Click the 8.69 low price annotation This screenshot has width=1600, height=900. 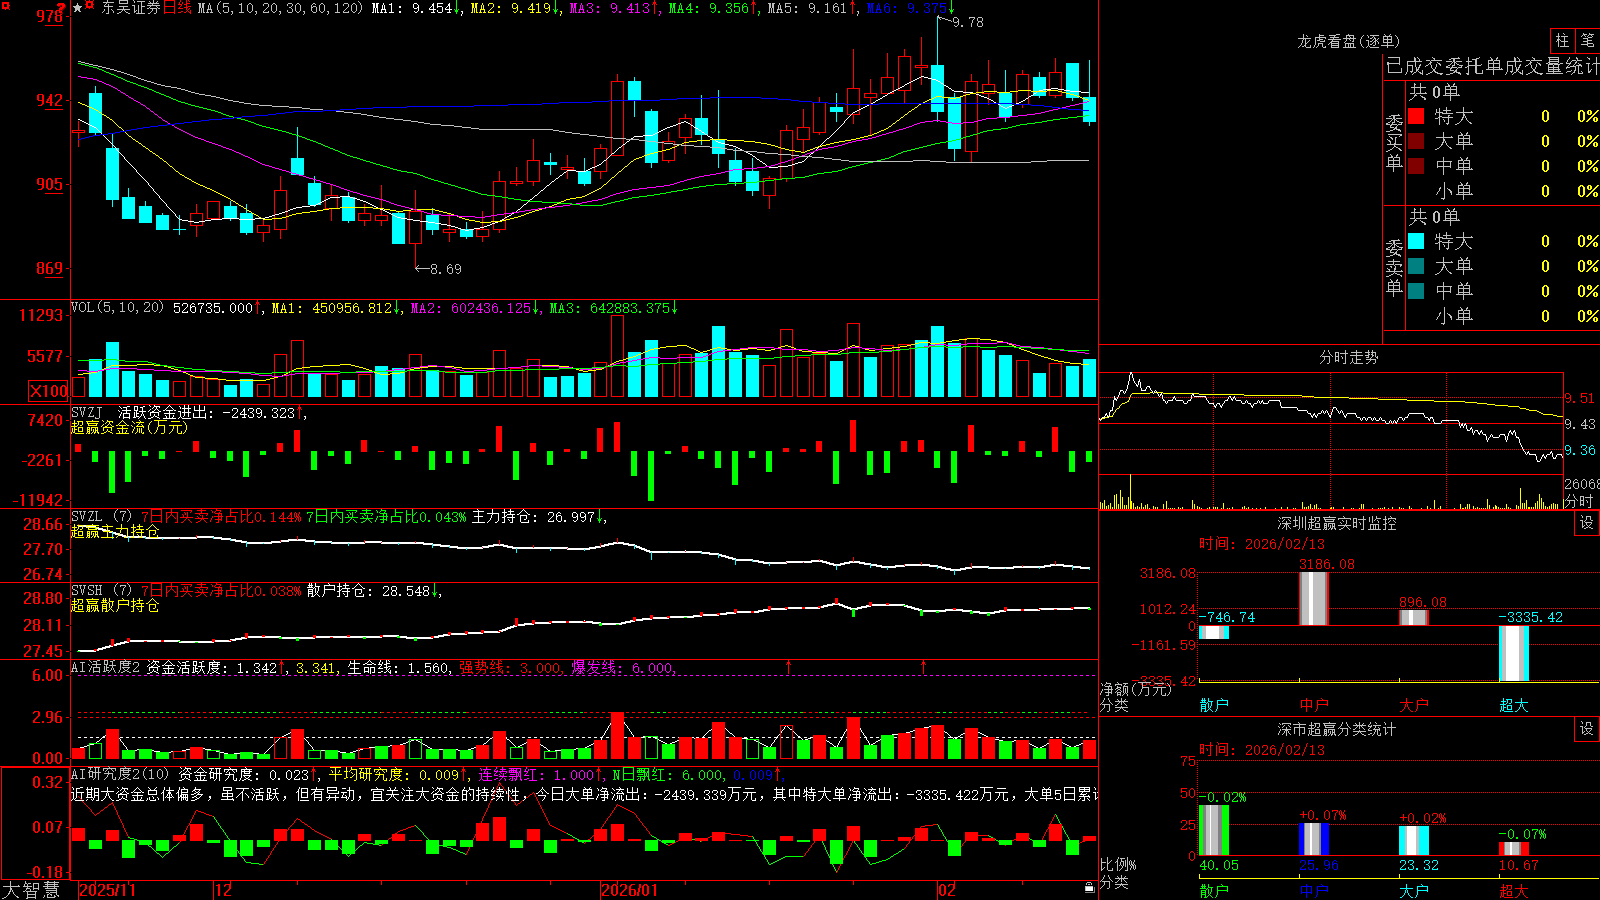446,269
